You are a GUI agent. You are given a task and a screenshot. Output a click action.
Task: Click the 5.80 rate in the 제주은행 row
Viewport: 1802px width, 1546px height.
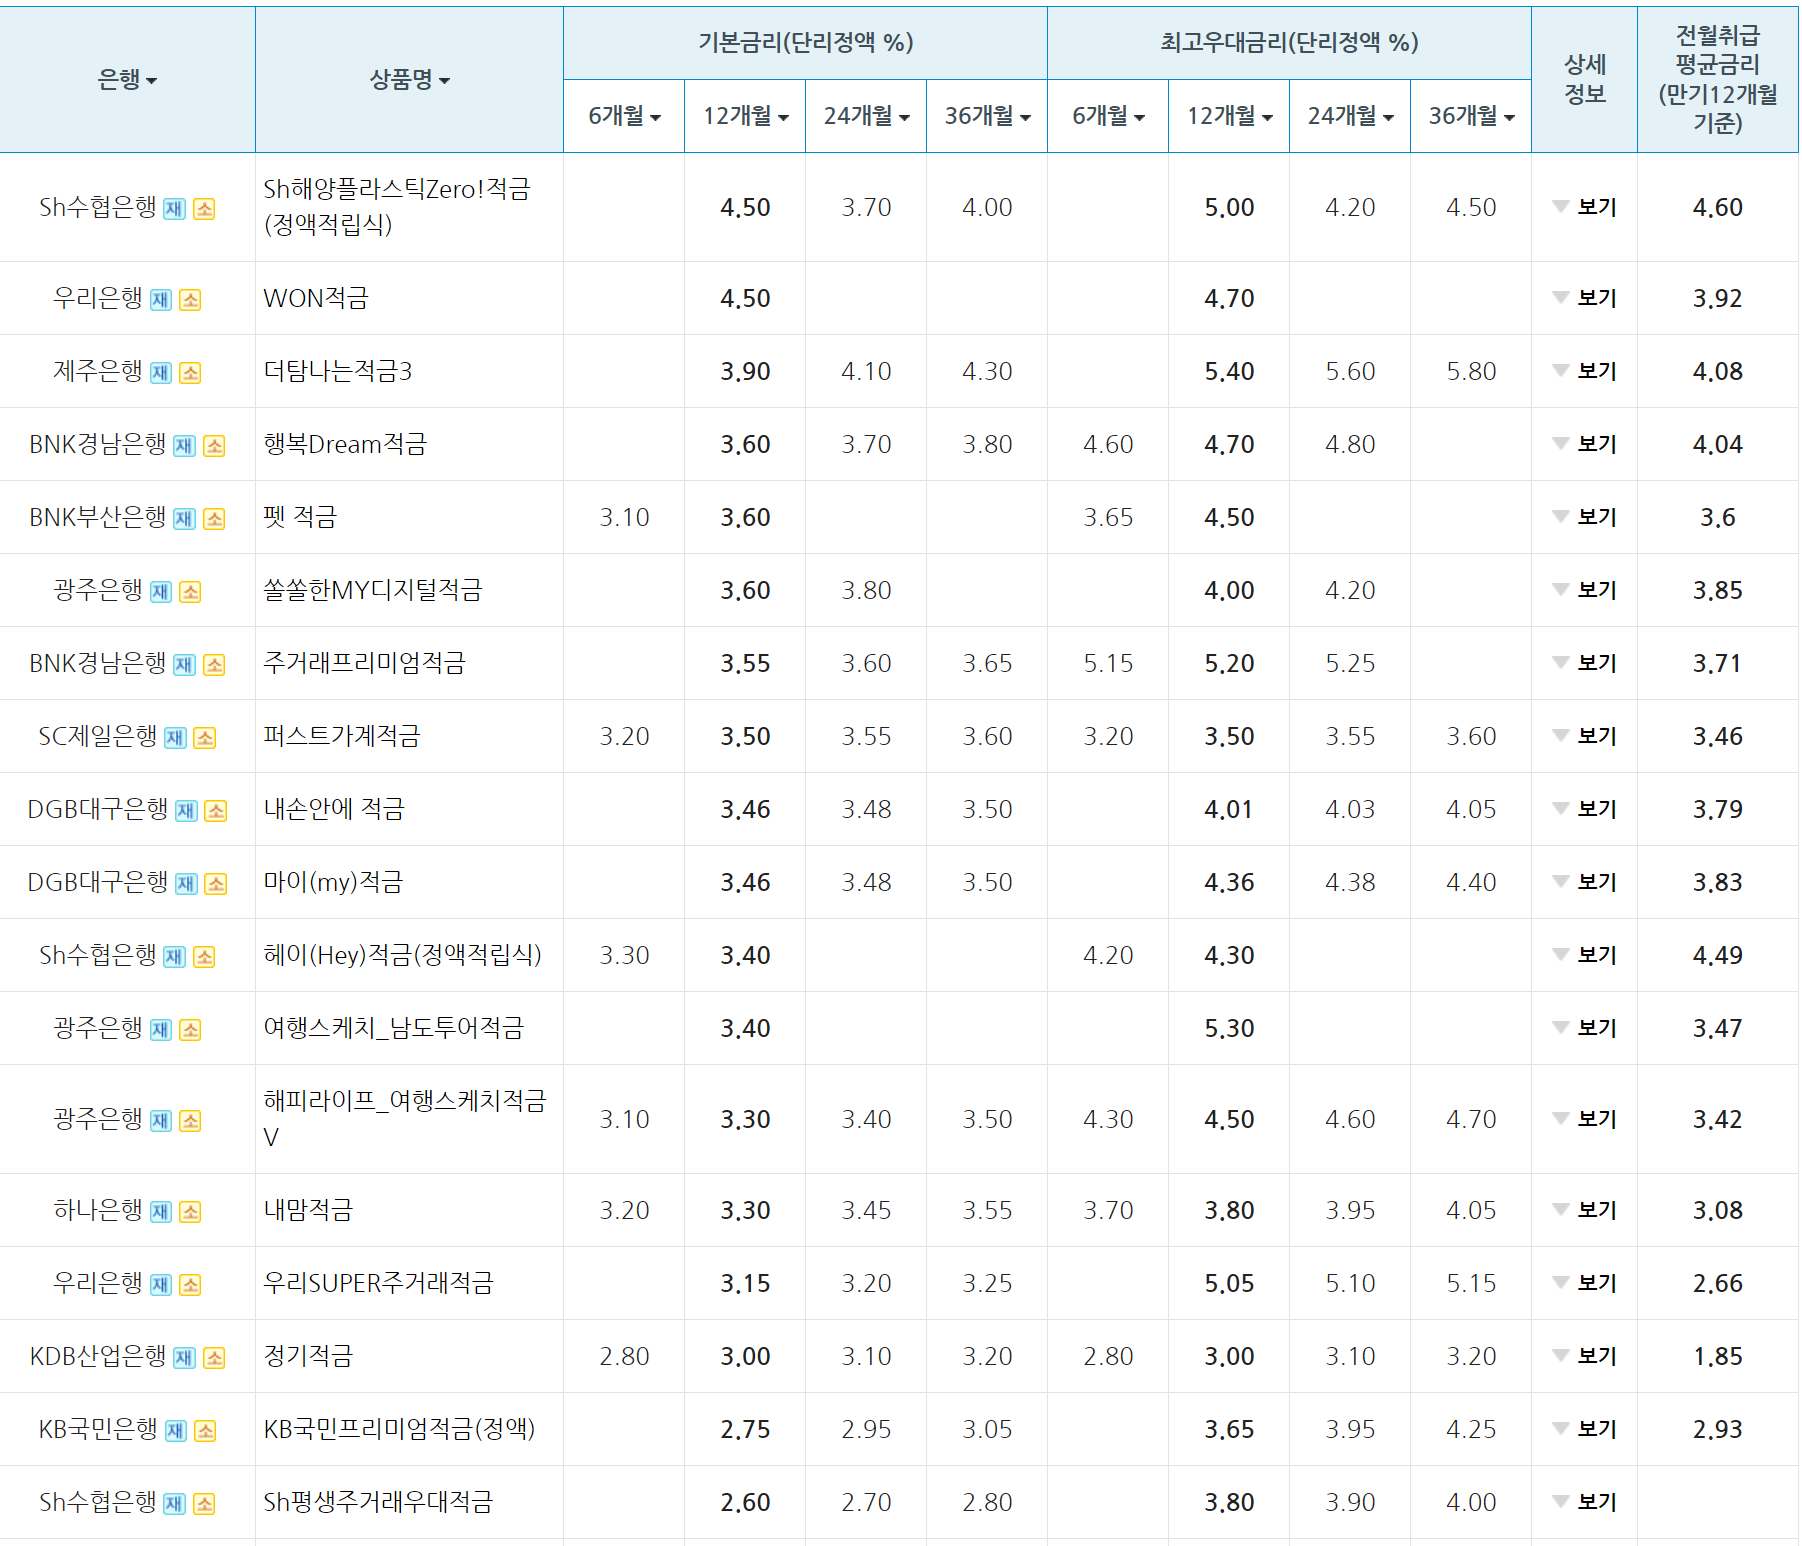pos(1471,371)
